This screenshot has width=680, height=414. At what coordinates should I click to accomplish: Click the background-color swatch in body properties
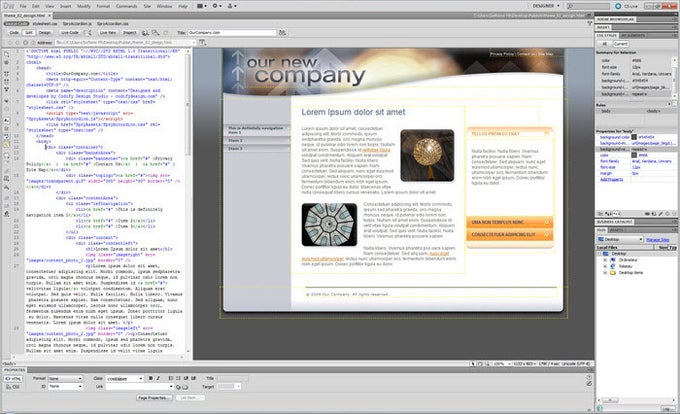634,137
